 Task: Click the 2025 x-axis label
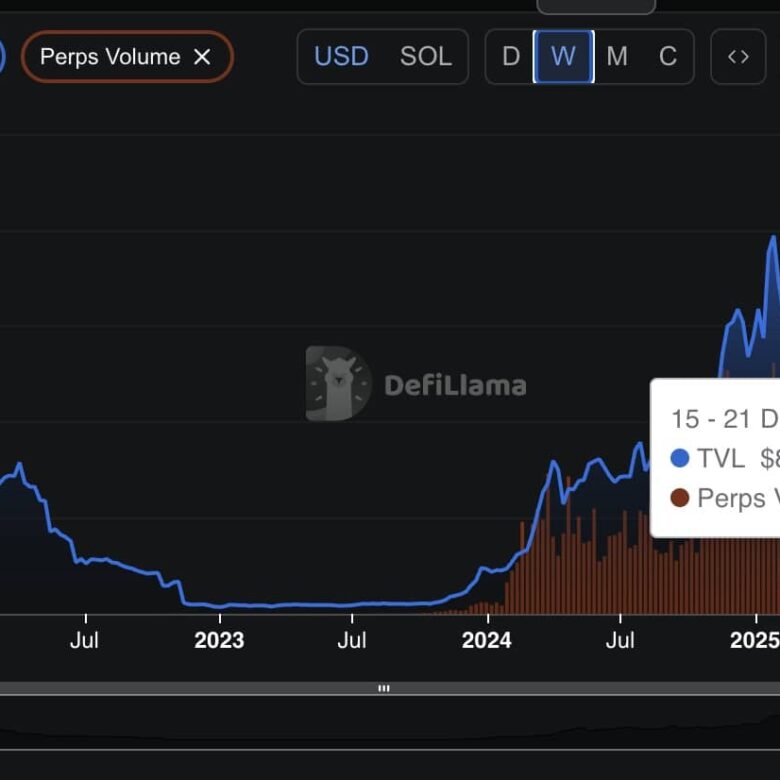point(755,640)
